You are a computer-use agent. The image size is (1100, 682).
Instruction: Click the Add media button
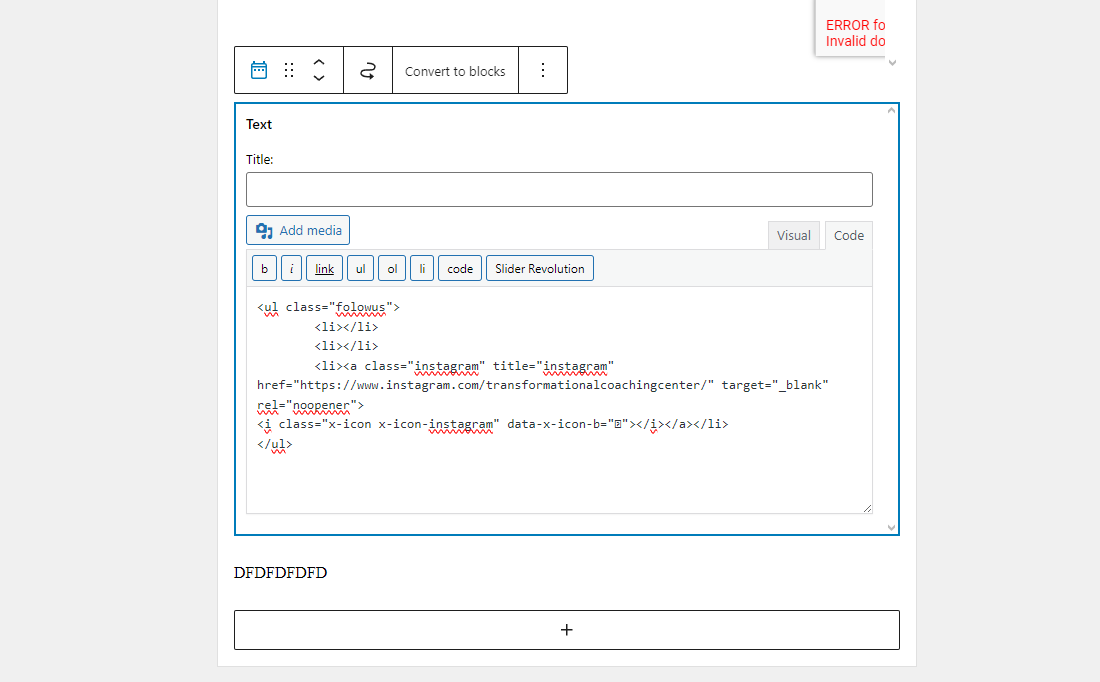click(x=298, y=230)
